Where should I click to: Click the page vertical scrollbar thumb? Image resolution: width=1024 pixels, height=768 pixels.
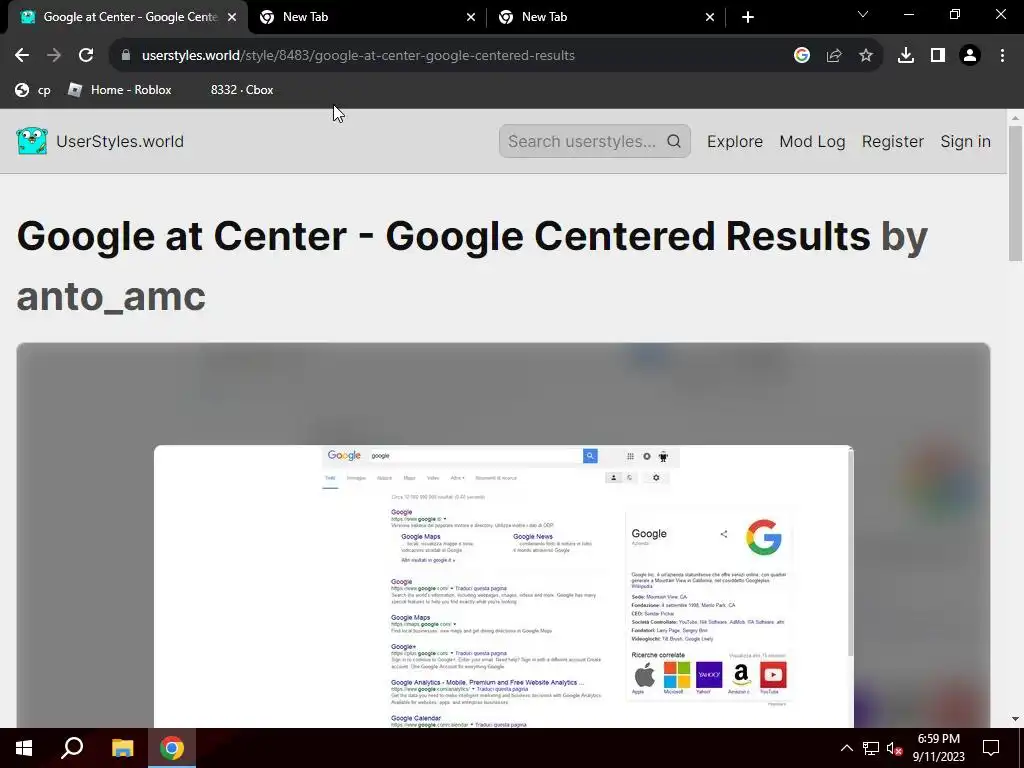pos(1015,193)
